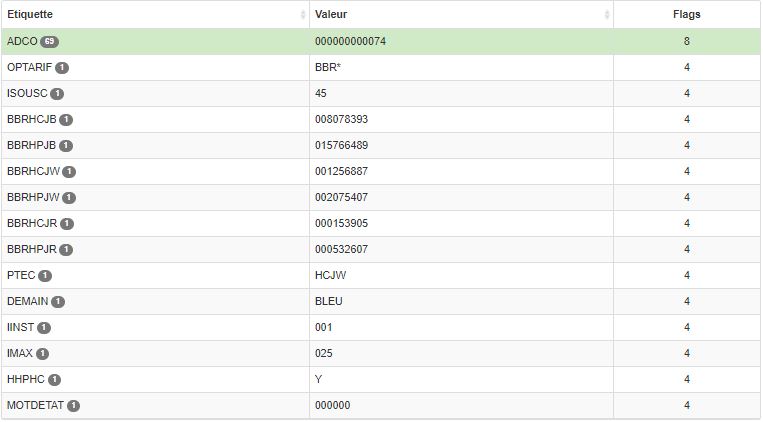
Task: Click flag value 8 in the ADCO row
Action: point(687,41)
